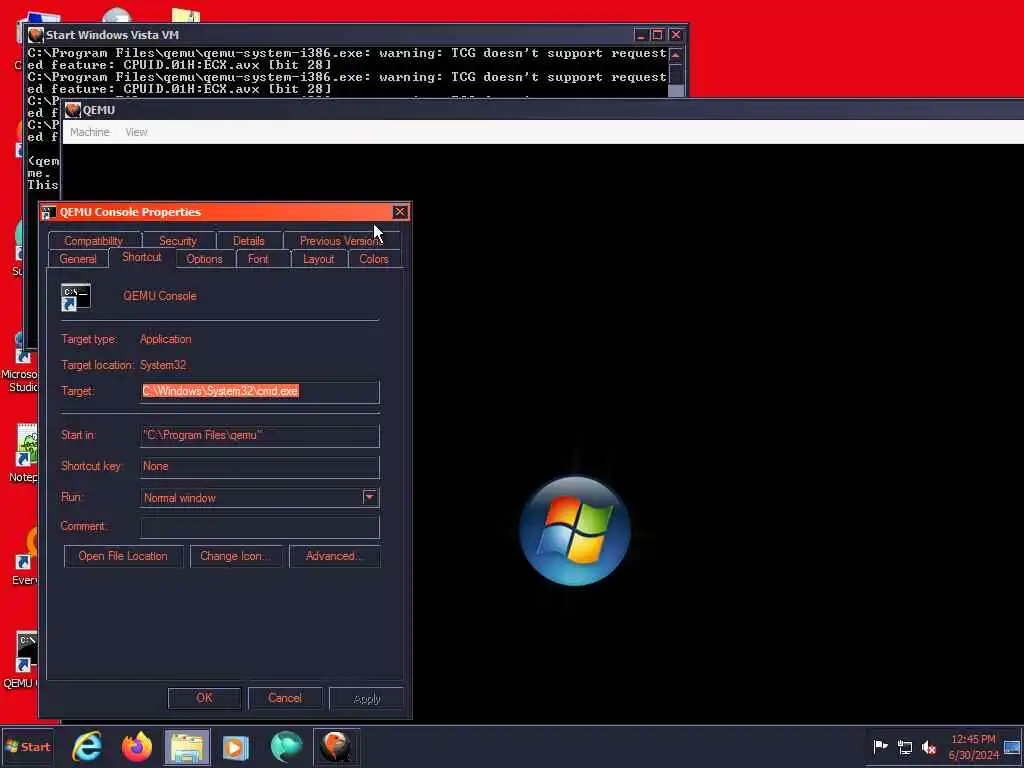Switch to the Compatibility tab
Image resolution: width=1024 pixels, height=768 pixels.
(93, 241)
